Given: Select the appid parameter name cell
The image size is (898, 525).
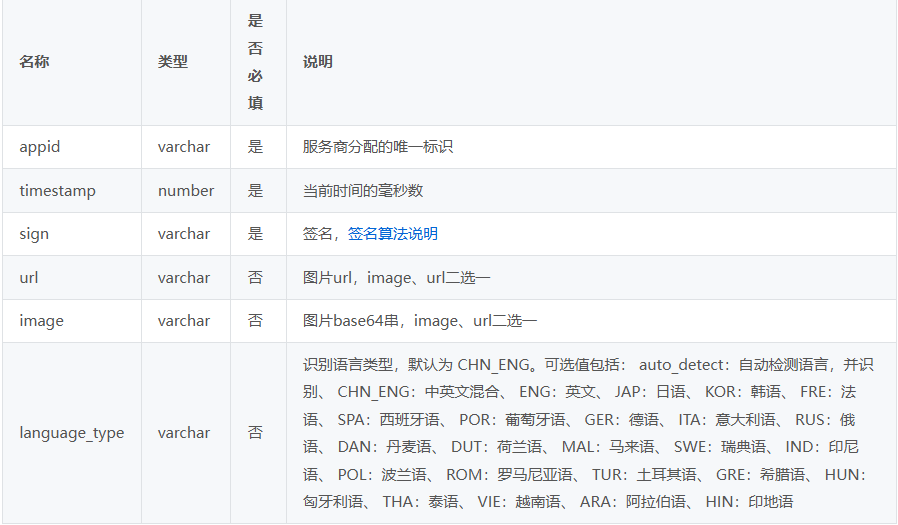Looking at the screenshot, I should tap(40, 147).
